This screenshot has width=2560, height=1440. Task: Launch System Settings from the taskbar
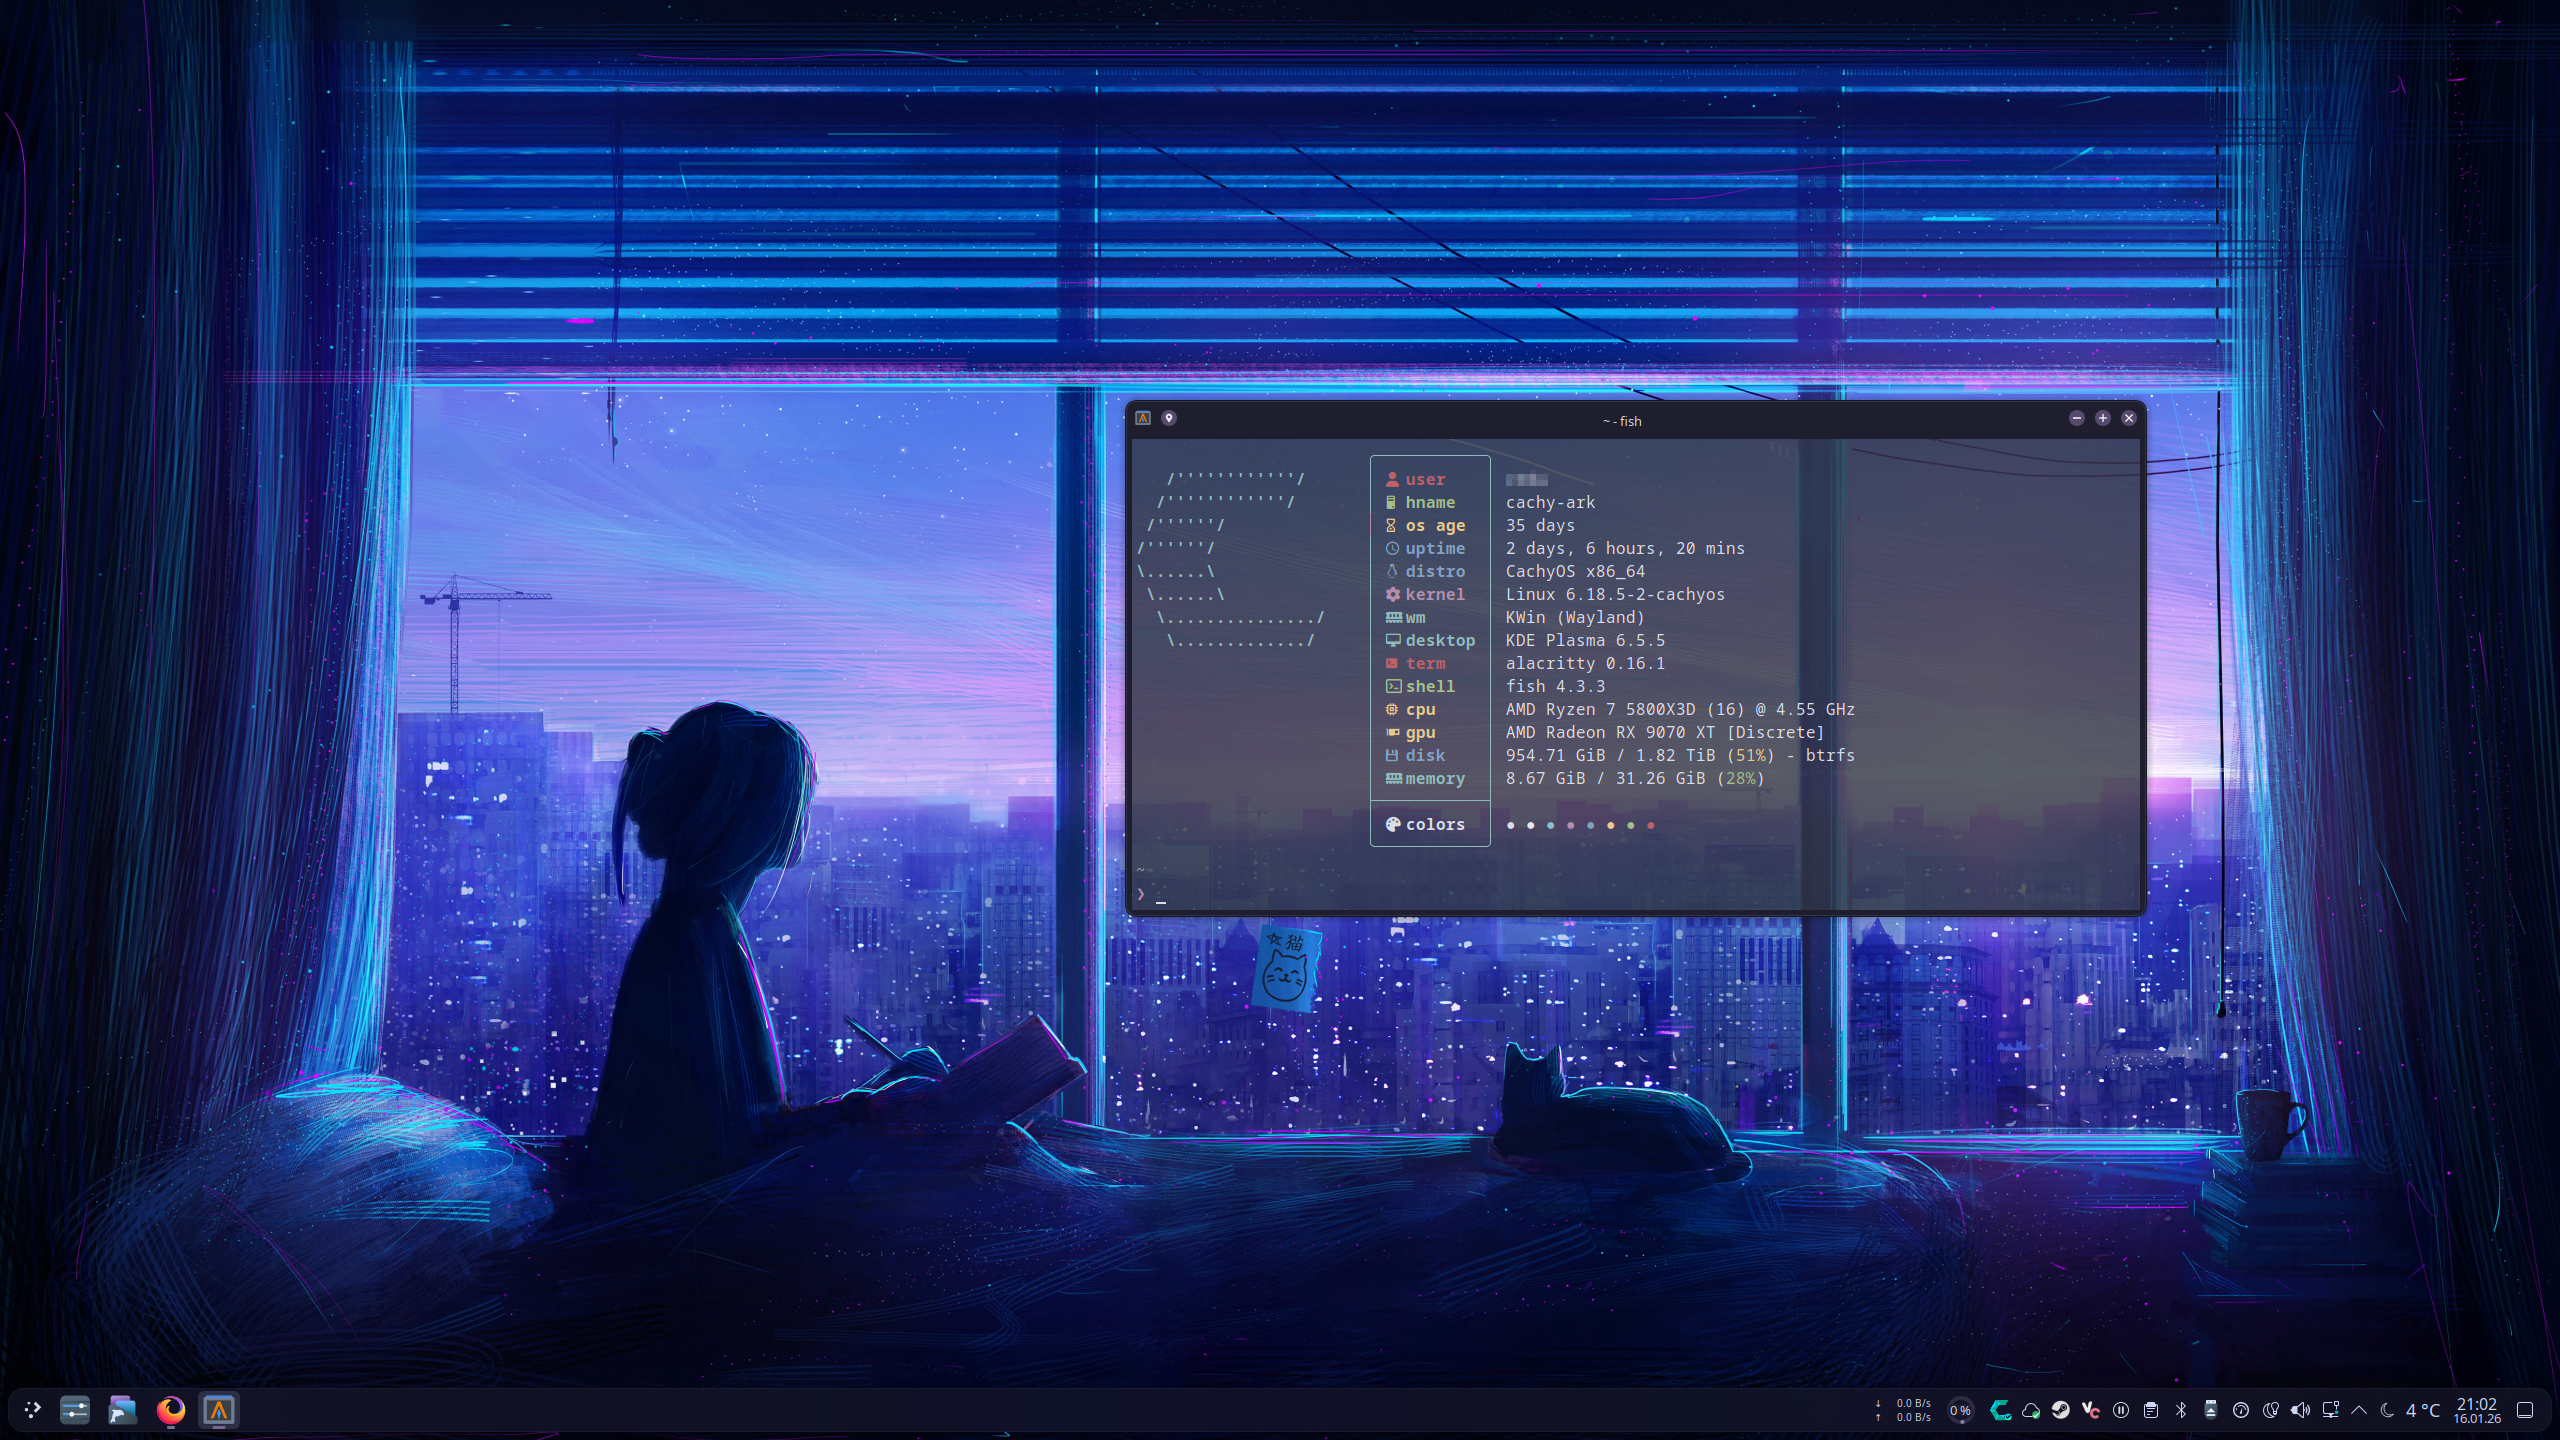75,1410
